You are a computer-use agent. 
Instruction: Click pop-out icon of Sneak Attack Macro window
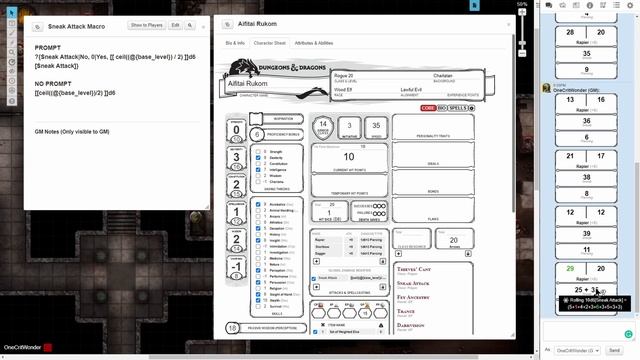[37, 27]
